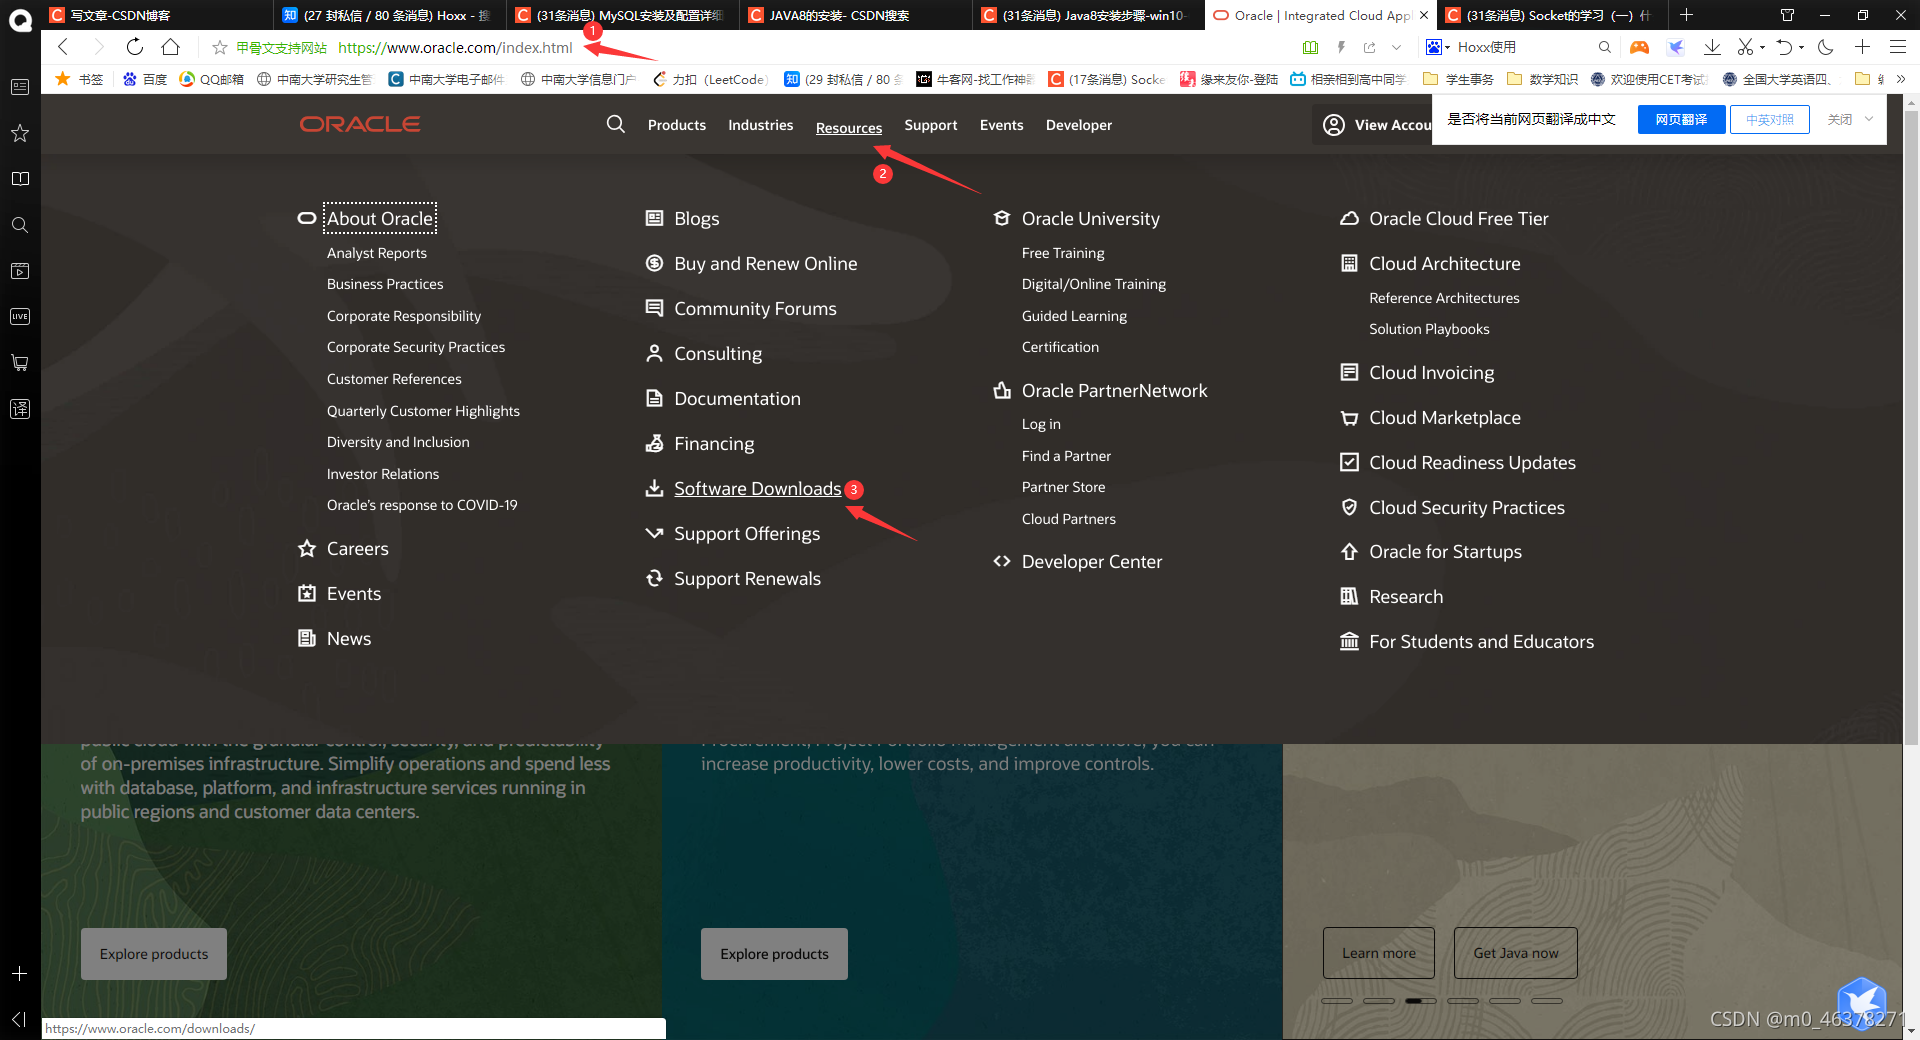Open the Developer nav menu

pos(1078,125)
